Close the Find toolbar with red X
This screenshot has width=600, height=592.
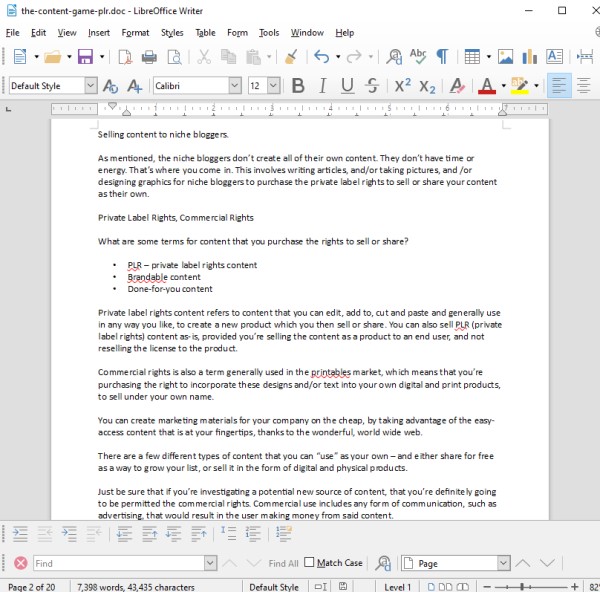[x=21, y=563]
